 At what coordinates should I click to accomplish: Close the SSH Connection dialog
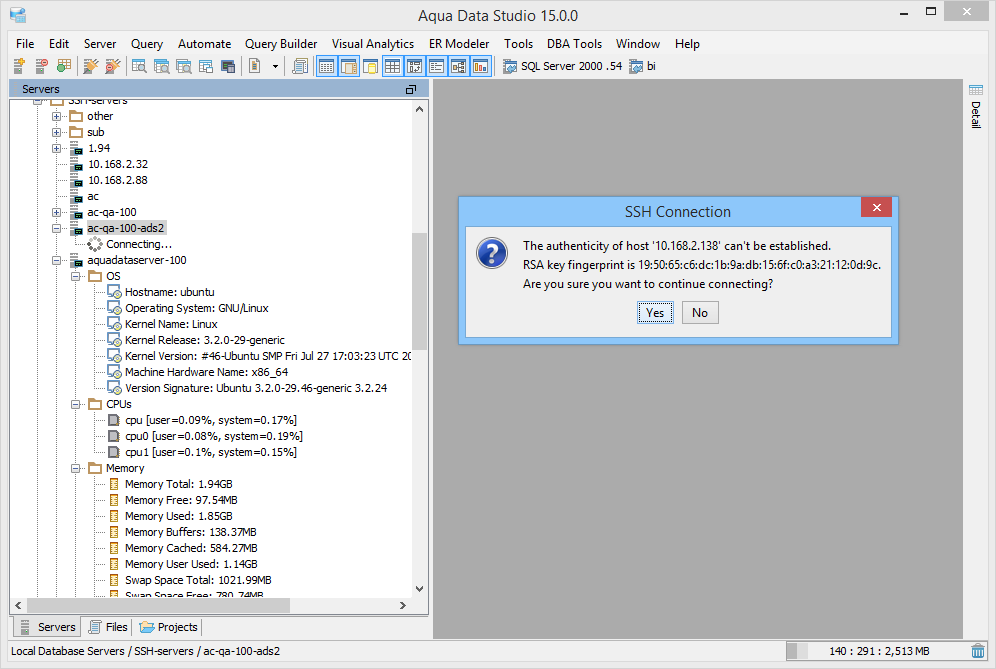point(877,207)
